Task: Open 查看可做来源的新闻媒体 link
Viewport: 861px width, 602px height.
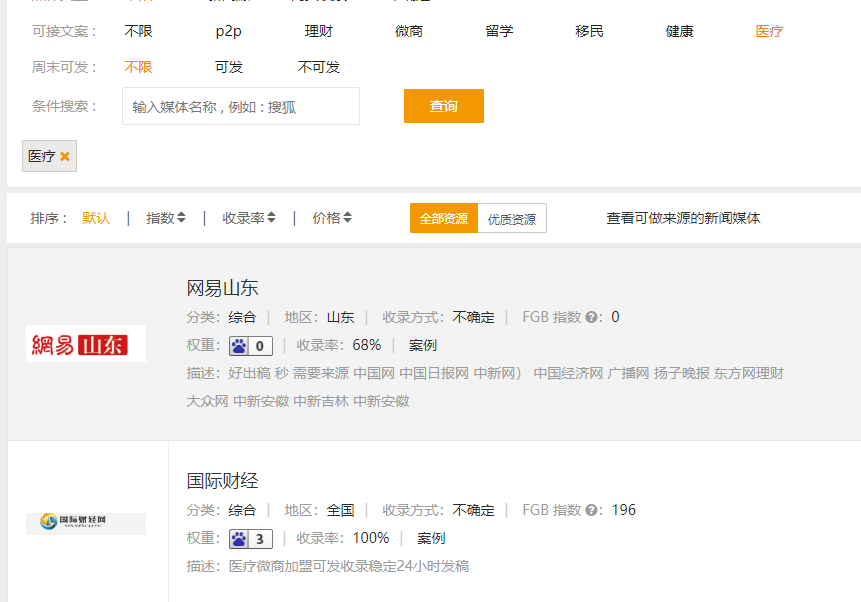Action: coord(683,218)
